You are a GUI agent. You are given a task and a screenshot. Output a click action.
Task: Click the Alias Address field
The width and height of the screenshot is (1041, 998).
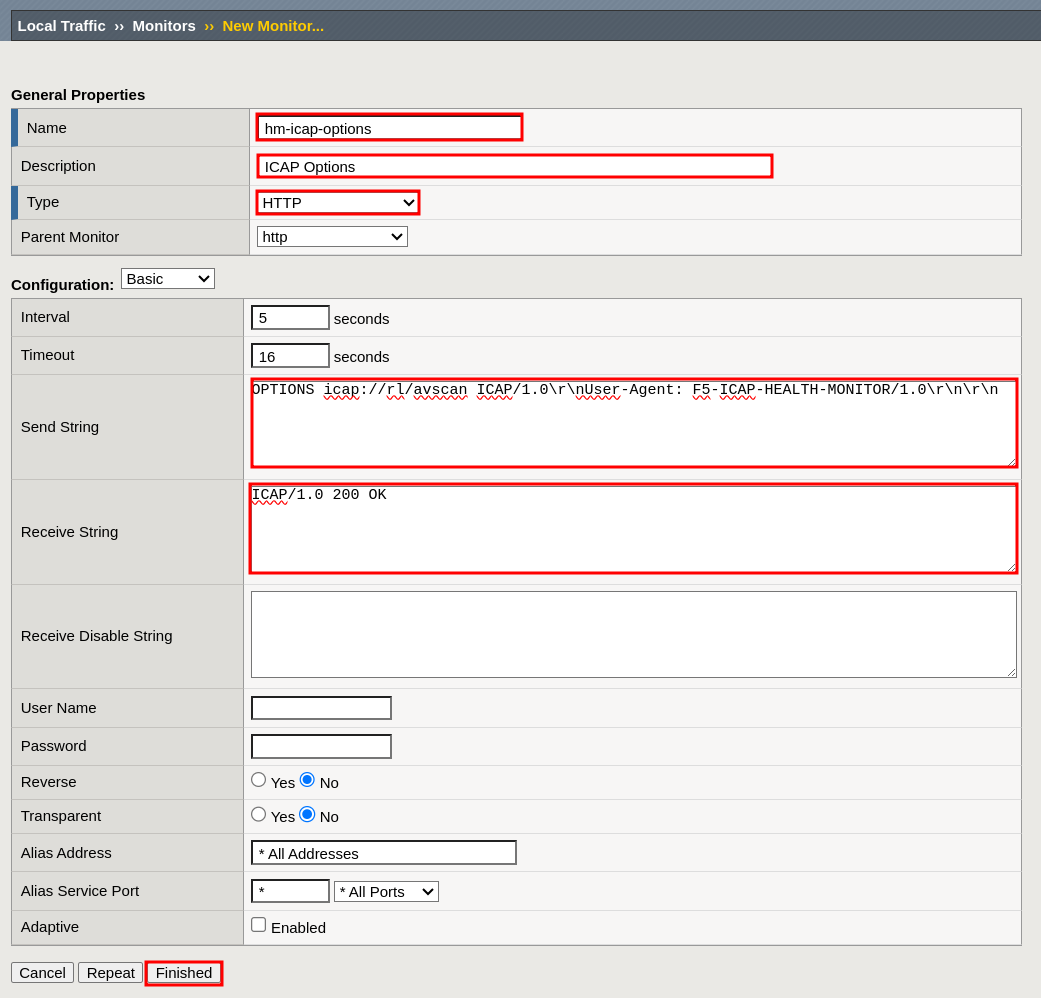(x=383, y=853)
